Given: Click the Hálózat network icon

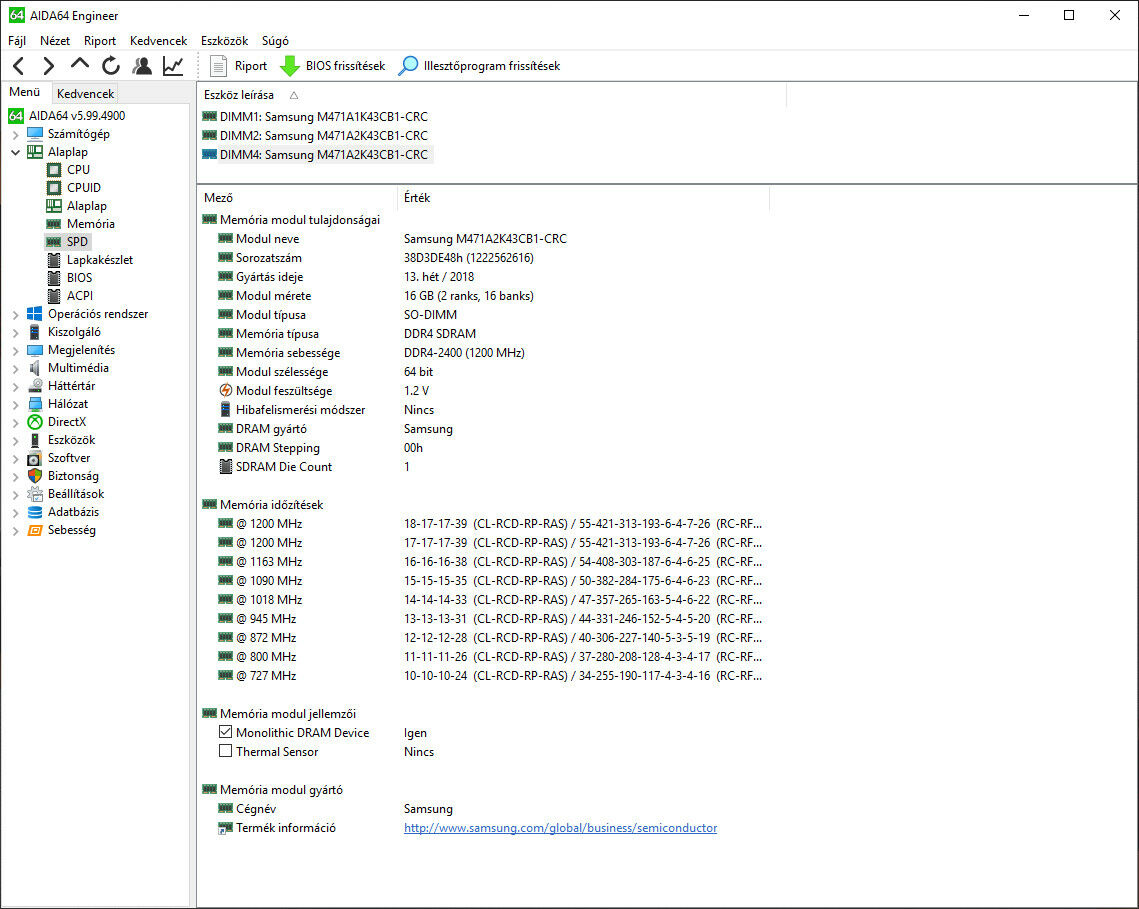Looking at the screenshot, I should [34, 404].
